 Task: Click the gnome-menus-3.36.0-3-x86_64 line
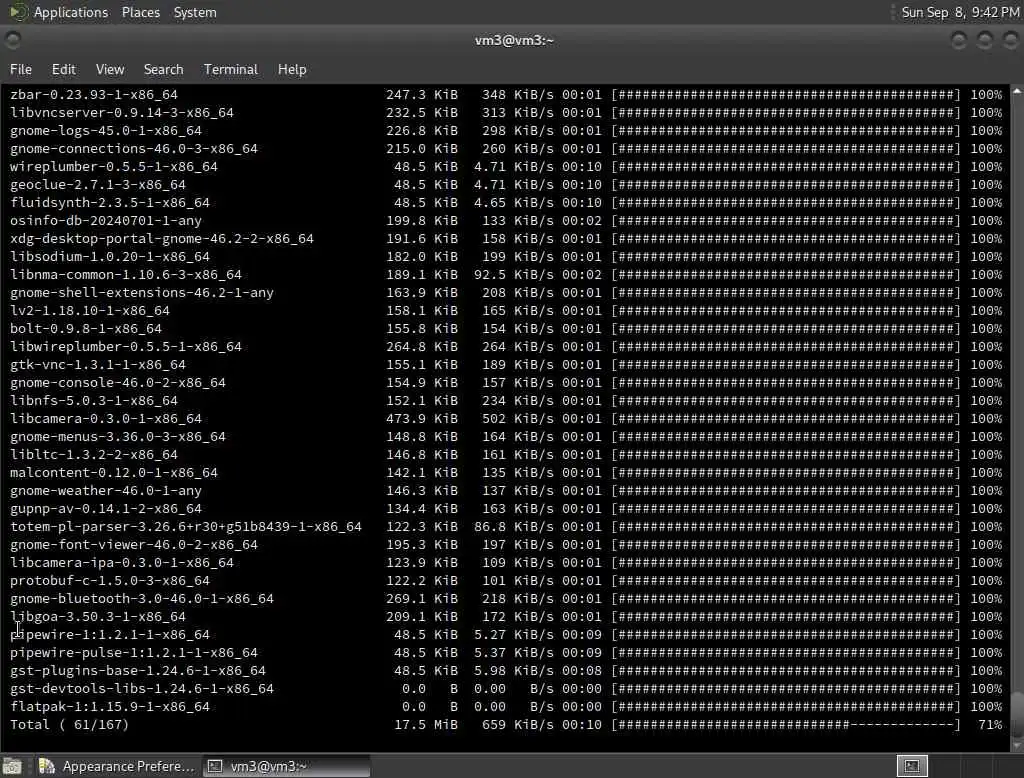[x=506, y=436]
